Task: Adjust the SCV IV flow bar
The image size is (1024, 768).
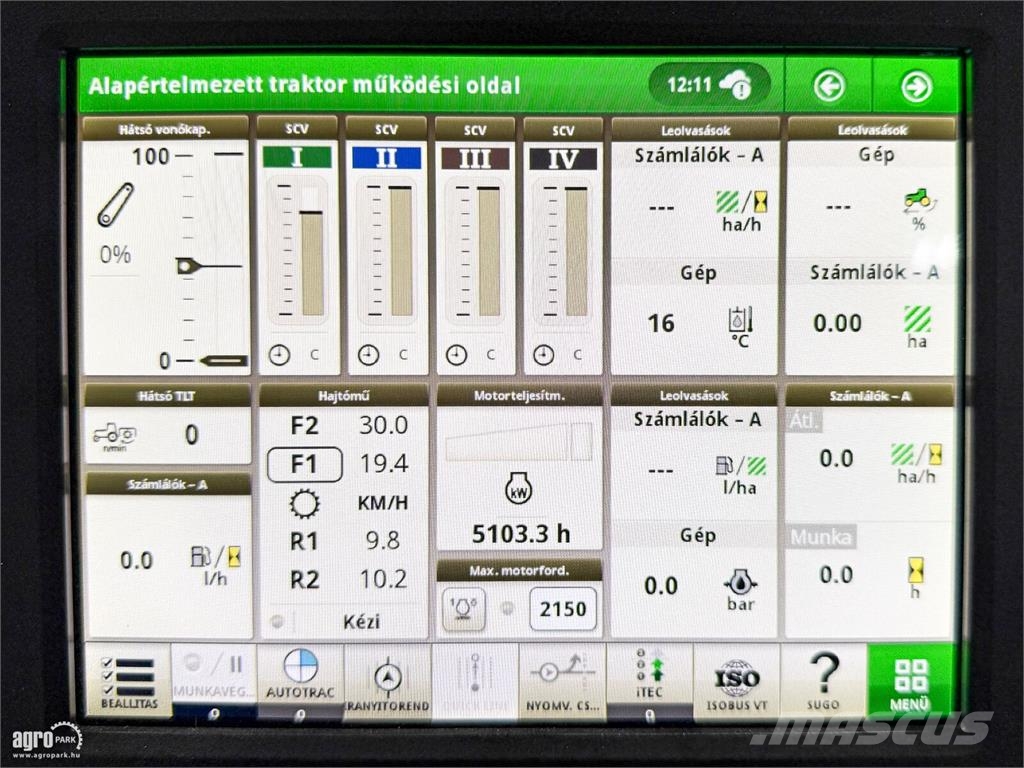Action: [576, 251]
